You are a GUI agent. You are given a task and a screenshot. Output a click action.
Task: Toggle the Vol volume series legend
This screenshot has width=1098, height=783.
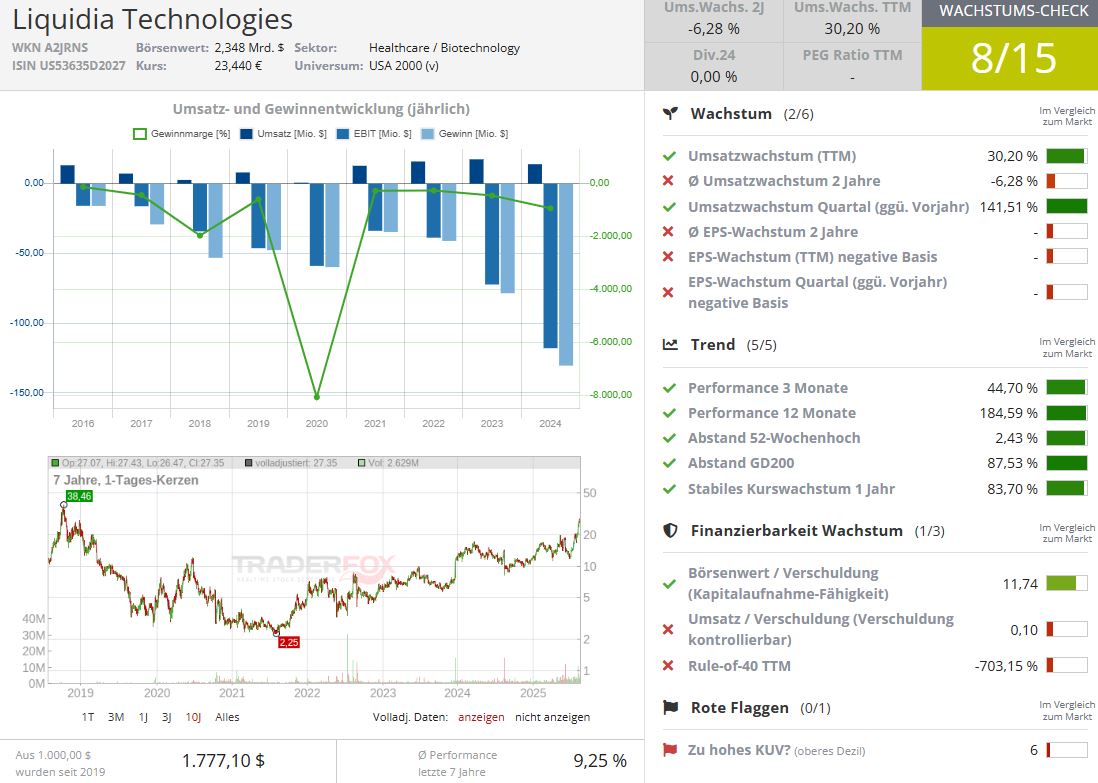(x=389, y=463)
